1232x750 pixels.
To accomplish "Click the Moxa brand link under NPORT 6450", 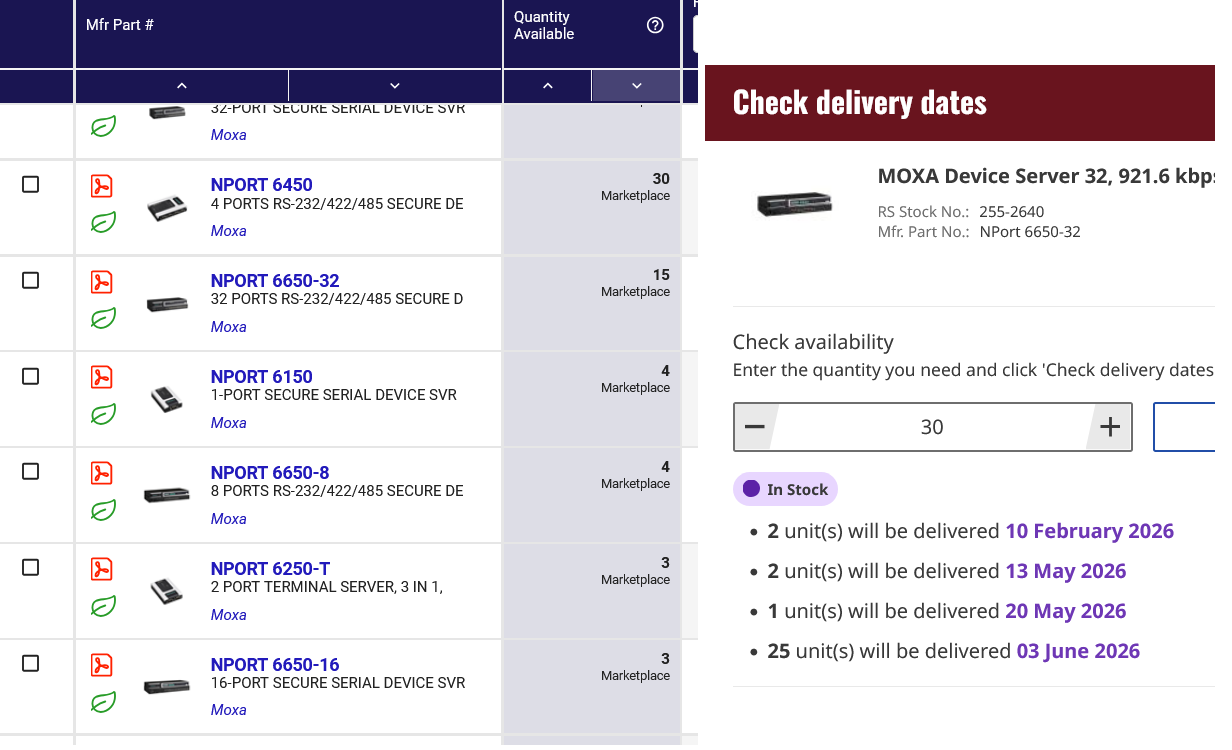I will pos(229,231).
